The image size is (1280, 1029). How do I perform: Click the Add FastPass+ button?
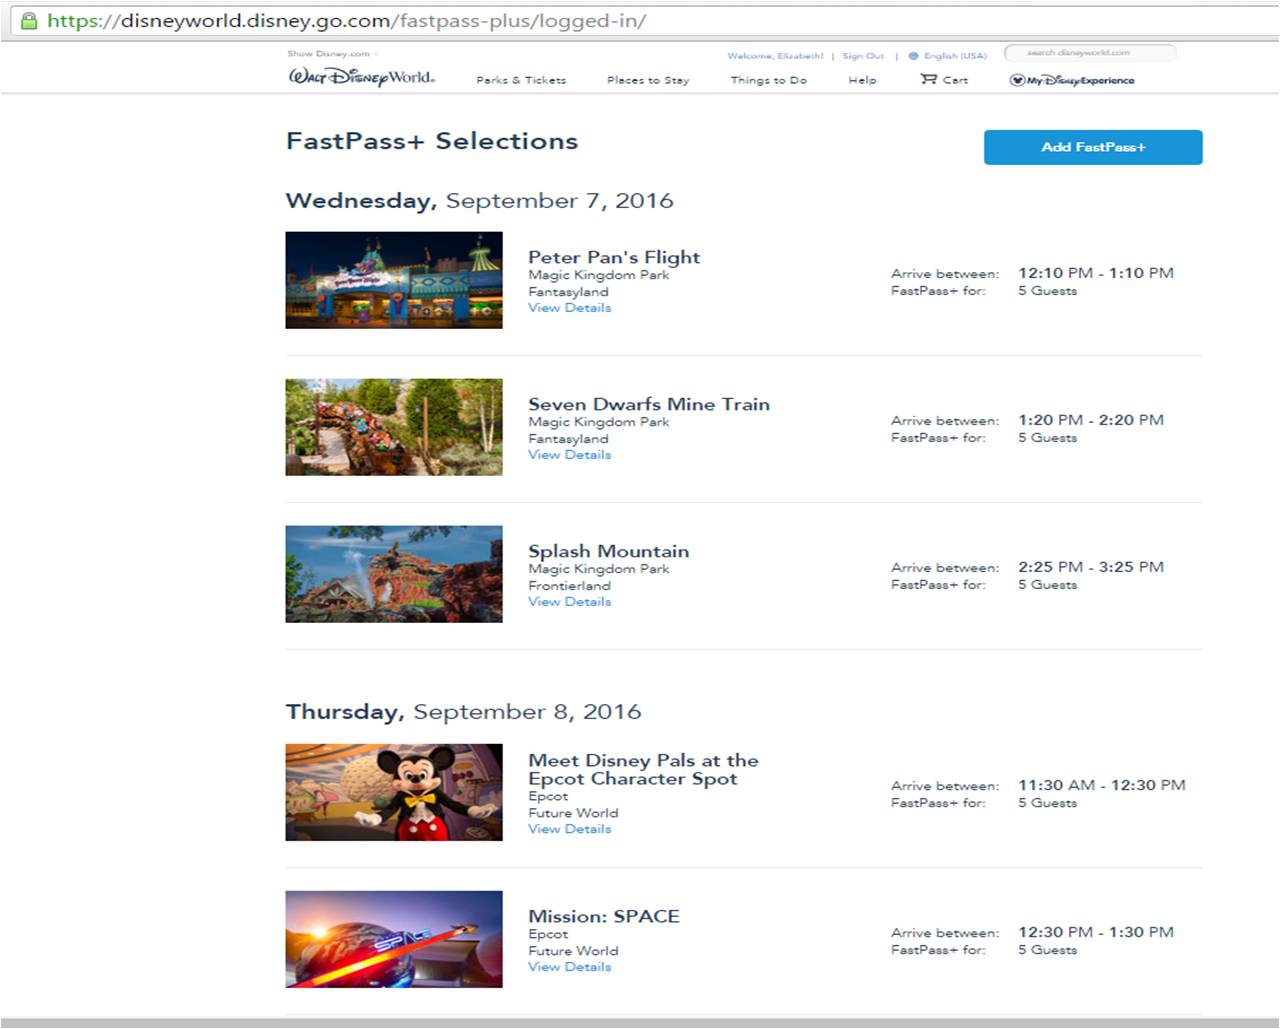[1093, 147]
